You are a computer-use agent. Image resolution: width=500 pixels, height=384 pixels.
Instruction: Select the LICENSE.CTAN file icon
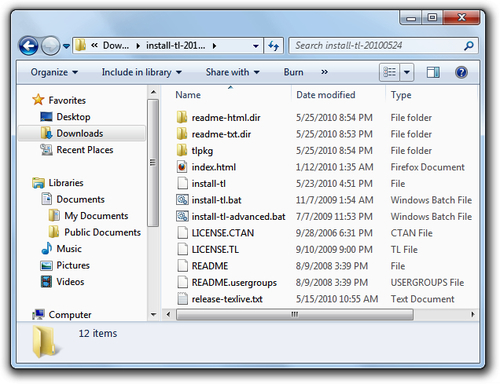(x=182, y=233)
